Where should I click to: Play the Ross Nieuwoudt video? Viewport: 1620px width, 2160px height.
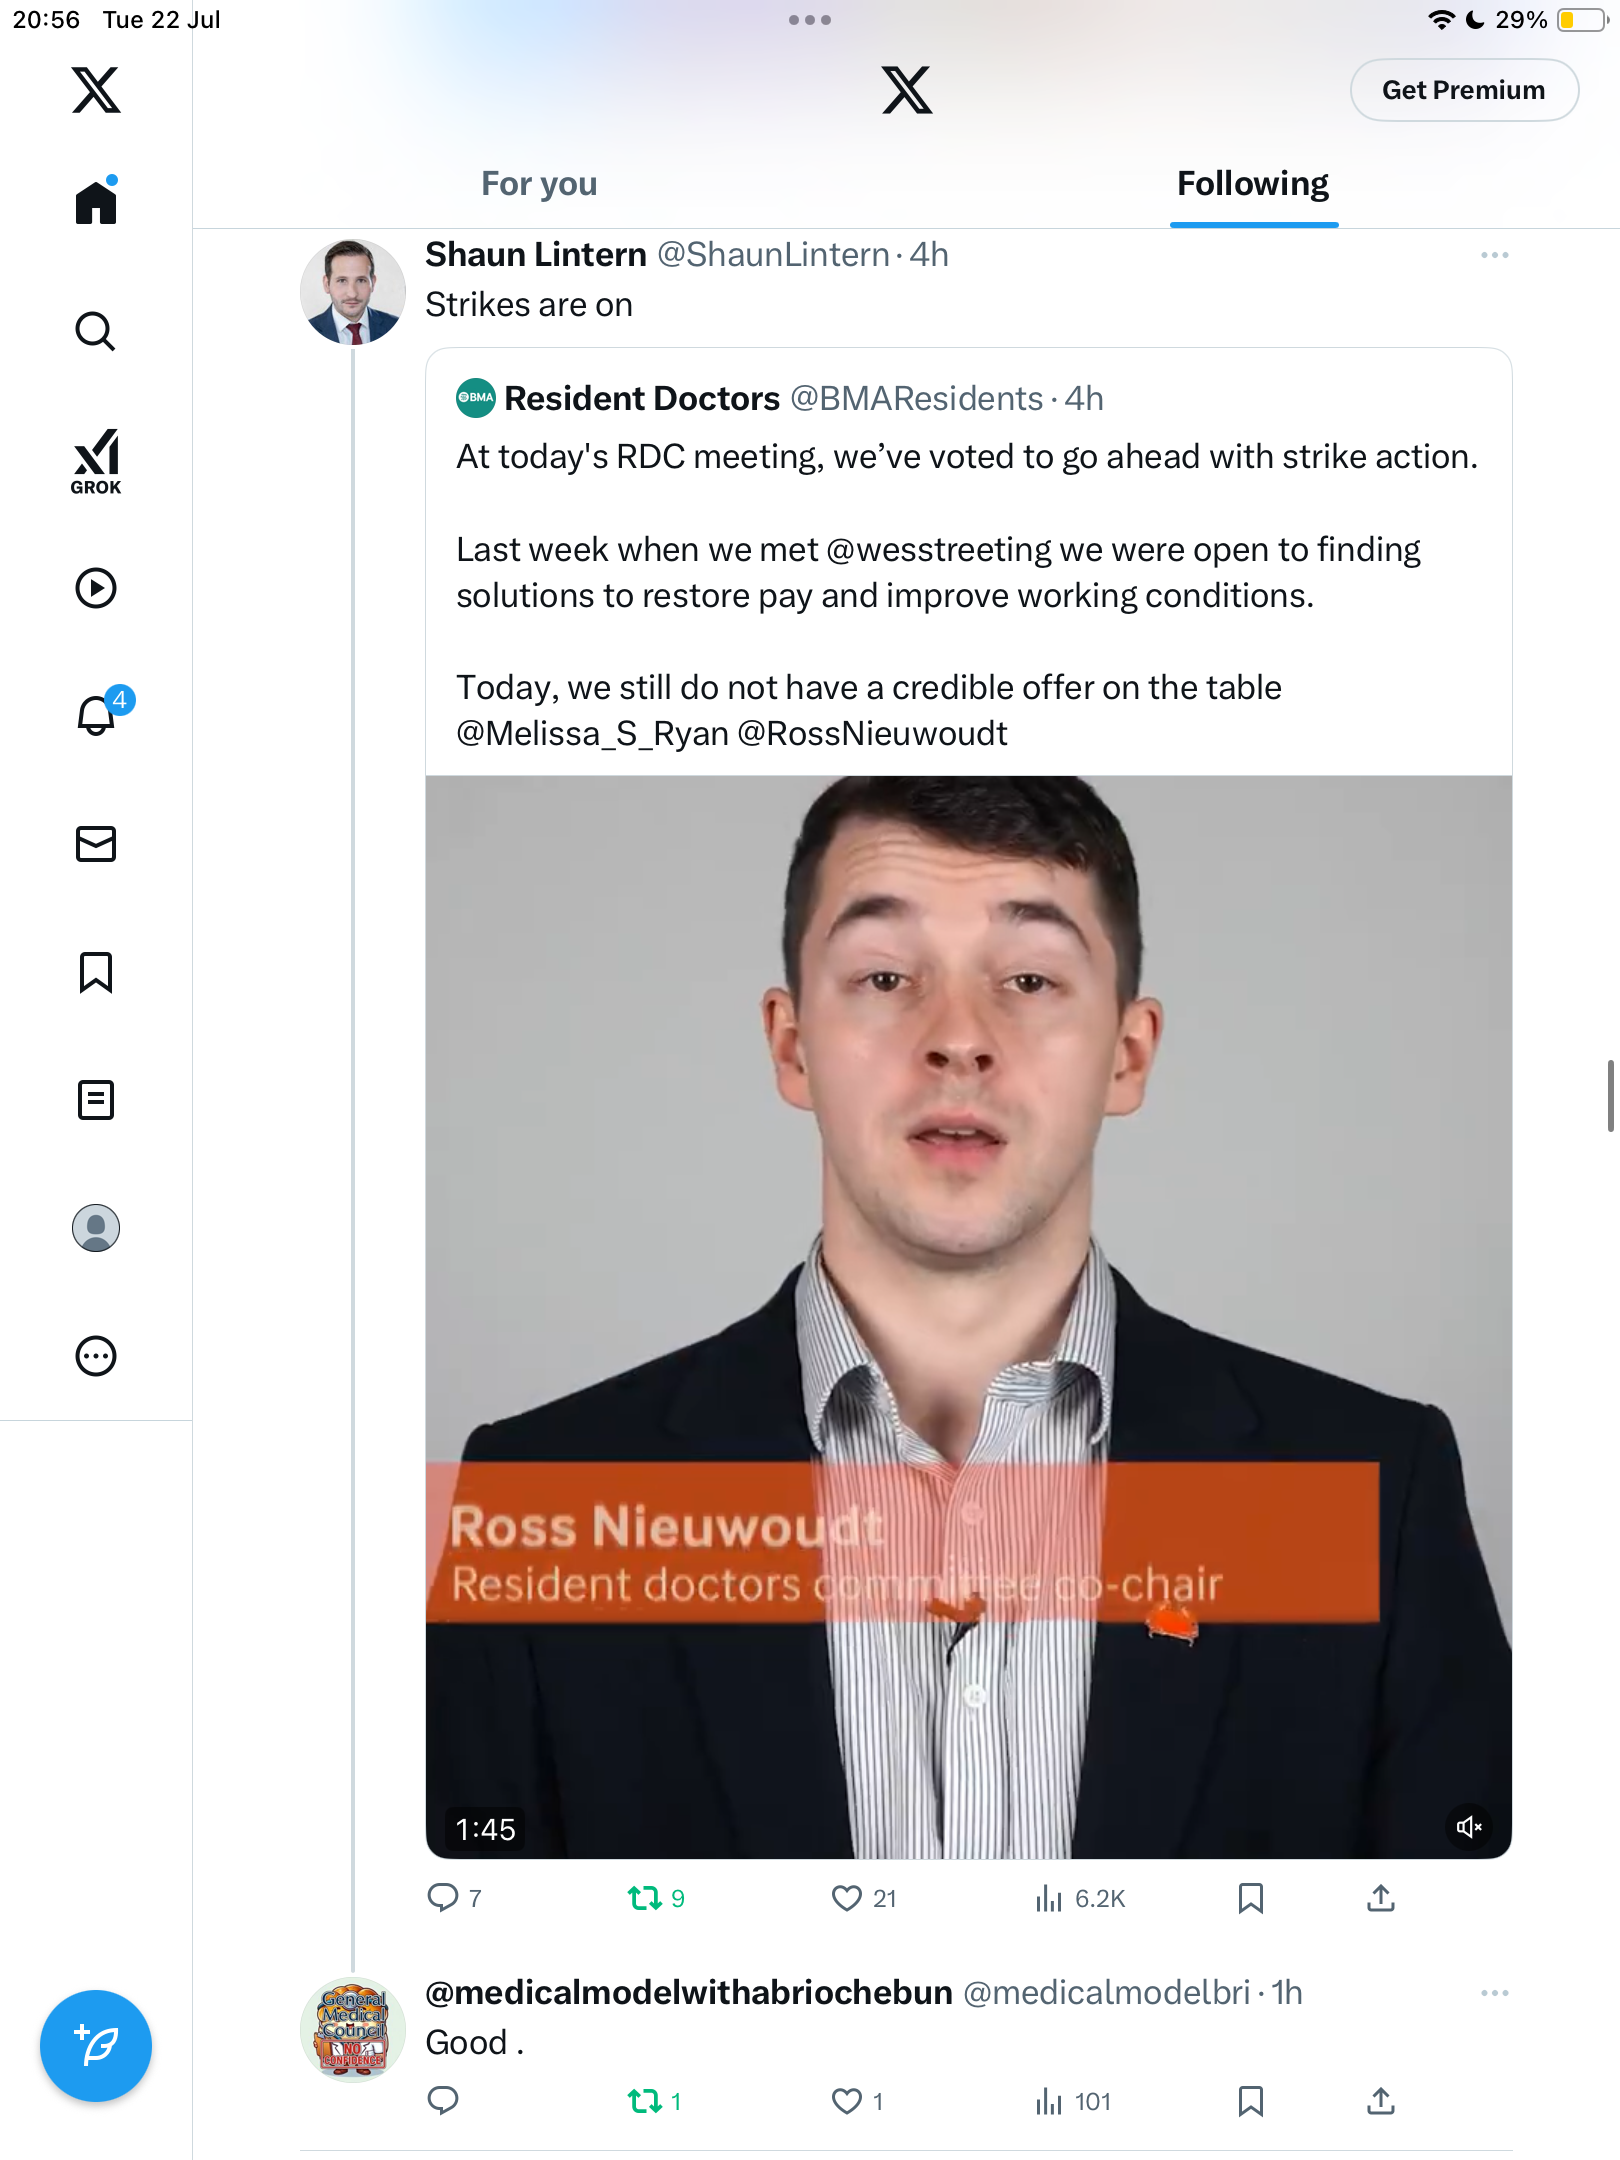point(968,1317)
